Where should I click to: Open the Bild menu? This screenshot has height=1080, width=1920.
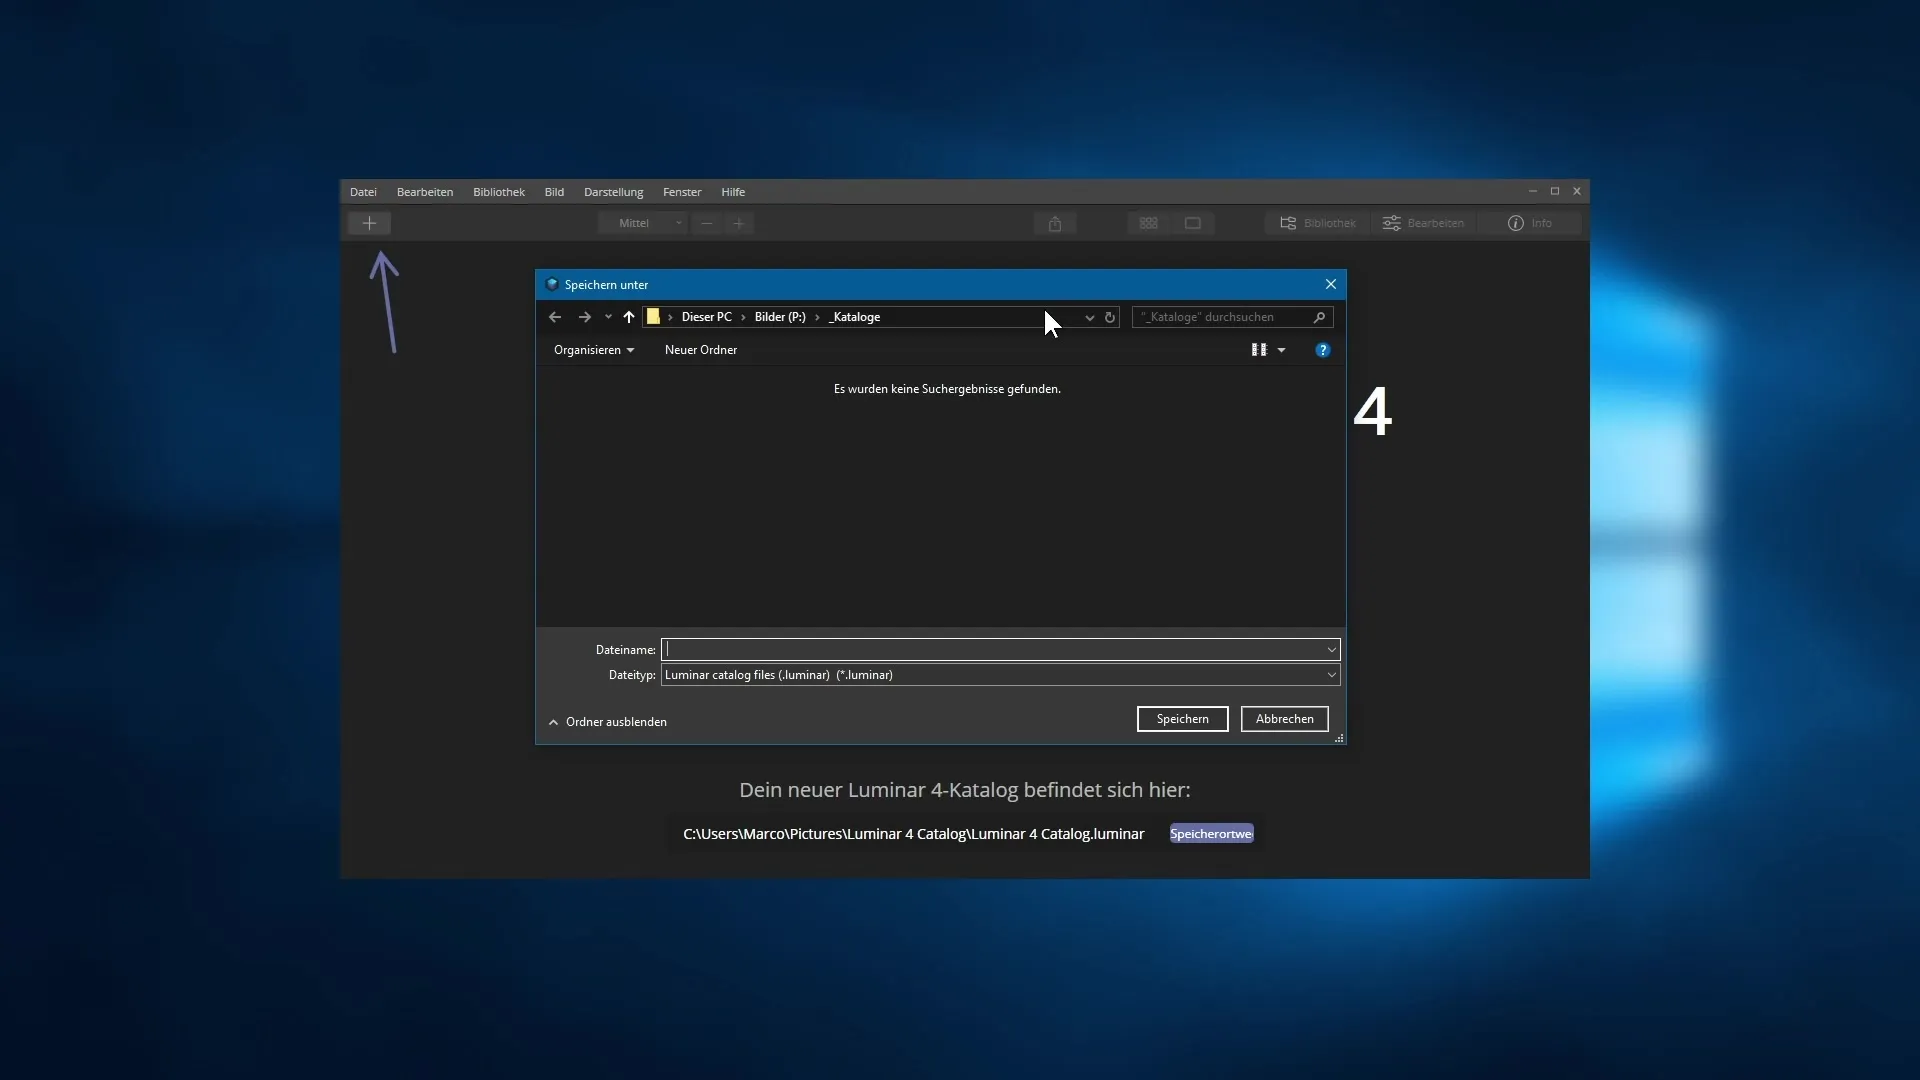coord(554,192)
